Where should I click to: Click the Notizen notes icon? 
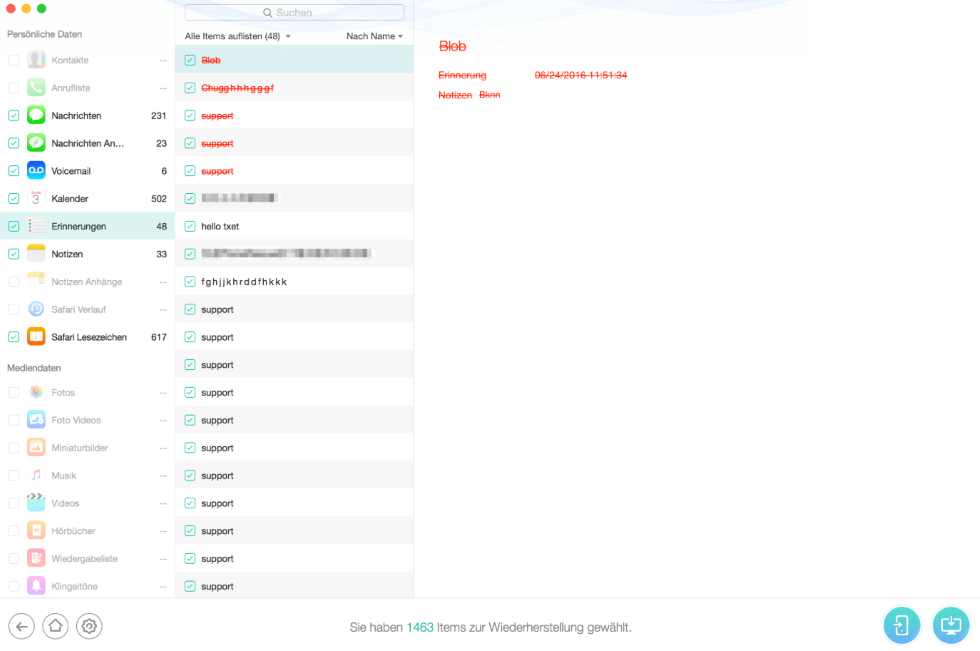[x=36, y=254]
